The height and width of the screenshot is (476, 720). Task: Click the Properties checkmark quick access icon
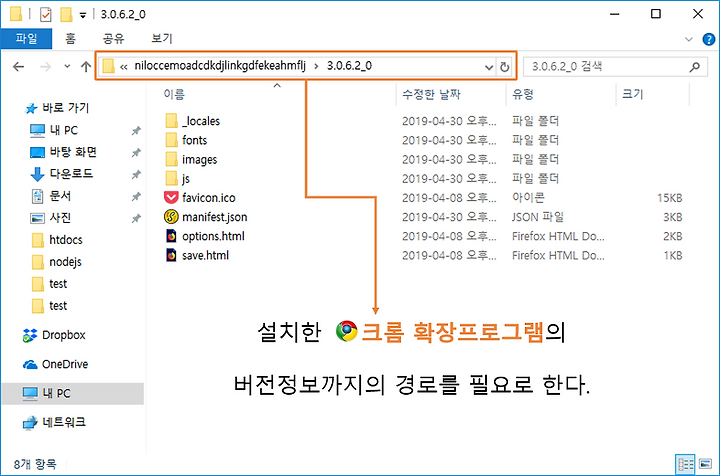pyautogui.click(x=45, y=15)
